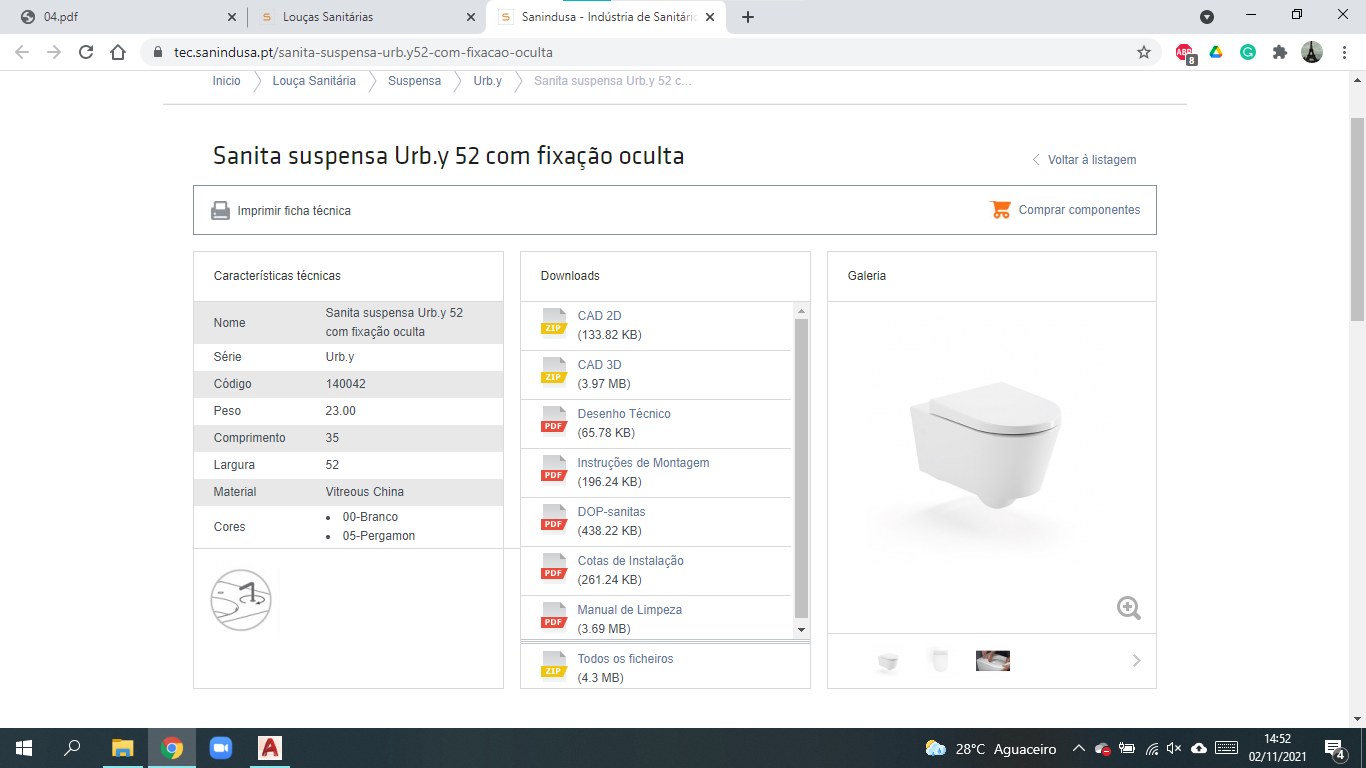Viewport: 1366px width, 768px height.
Task: Go back to the previous page
Action: pyautogui.click(x=23, y=52)
